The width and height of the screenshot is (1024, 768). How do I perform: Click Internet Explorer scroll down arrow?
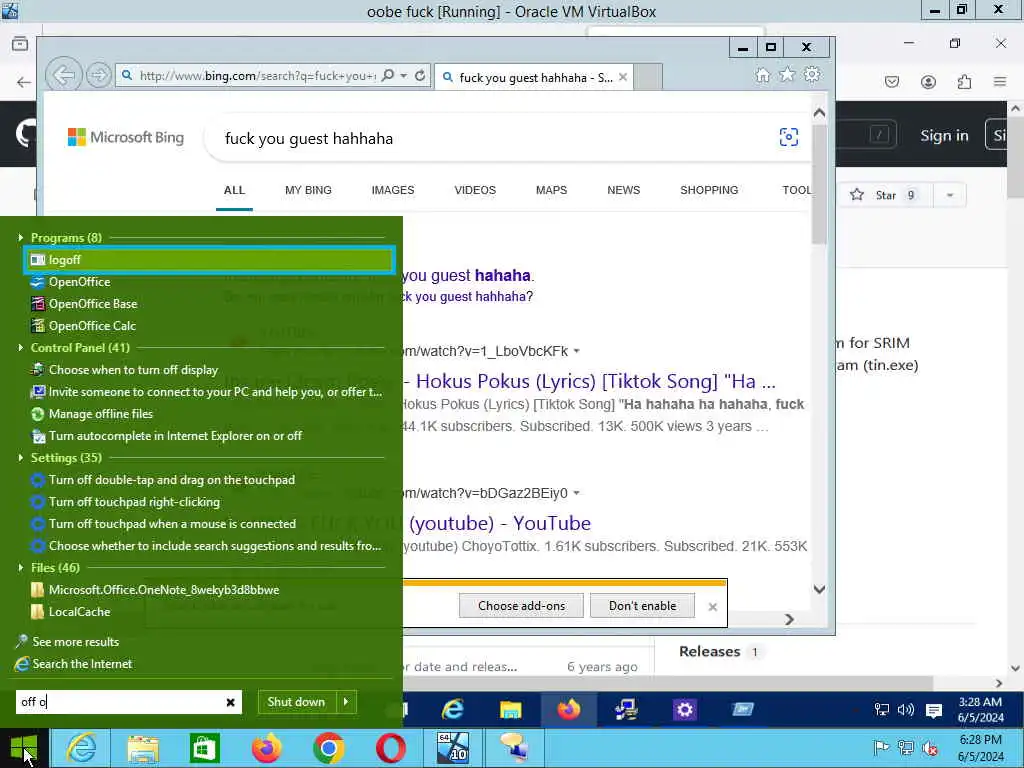coord(820,589)
